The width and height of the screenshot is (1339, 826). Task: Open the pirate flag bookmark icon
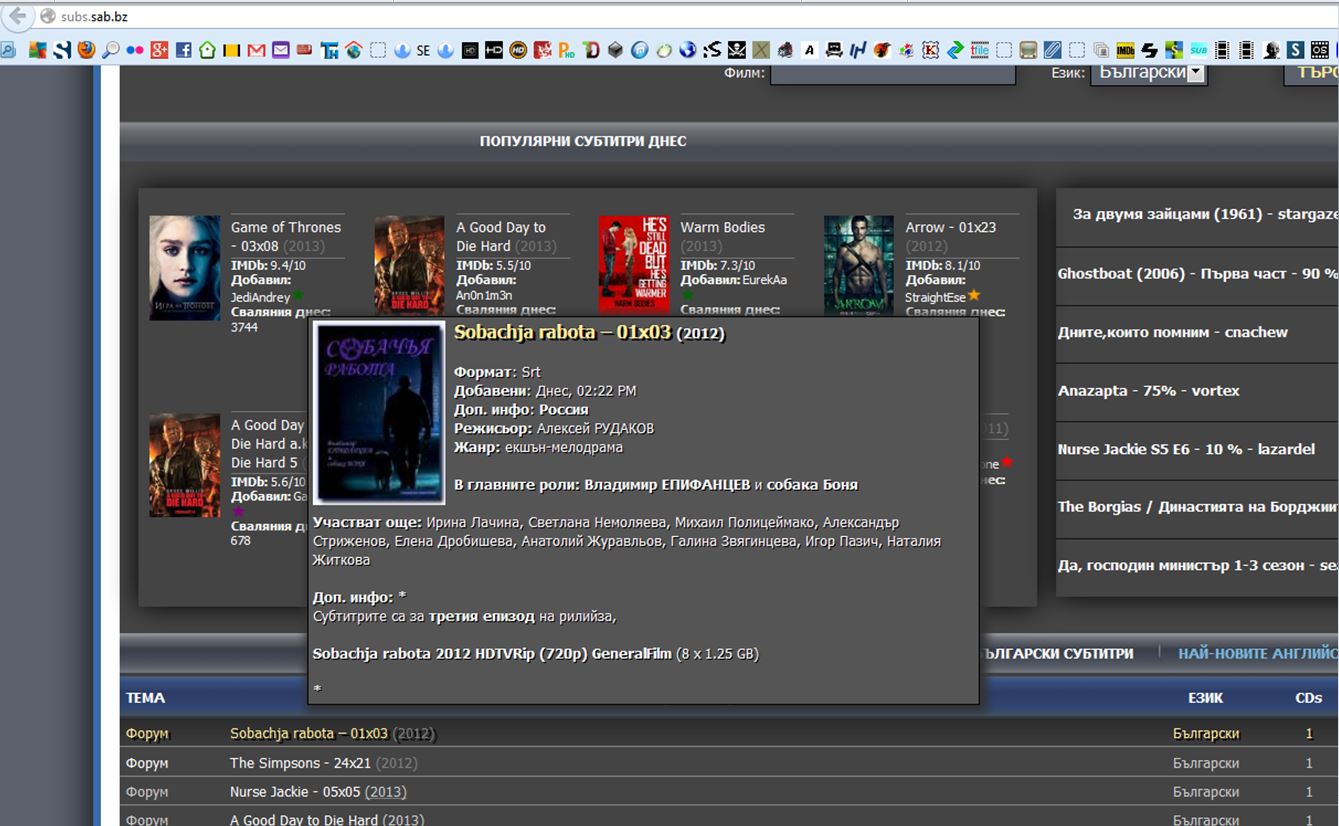pos(736,50)
